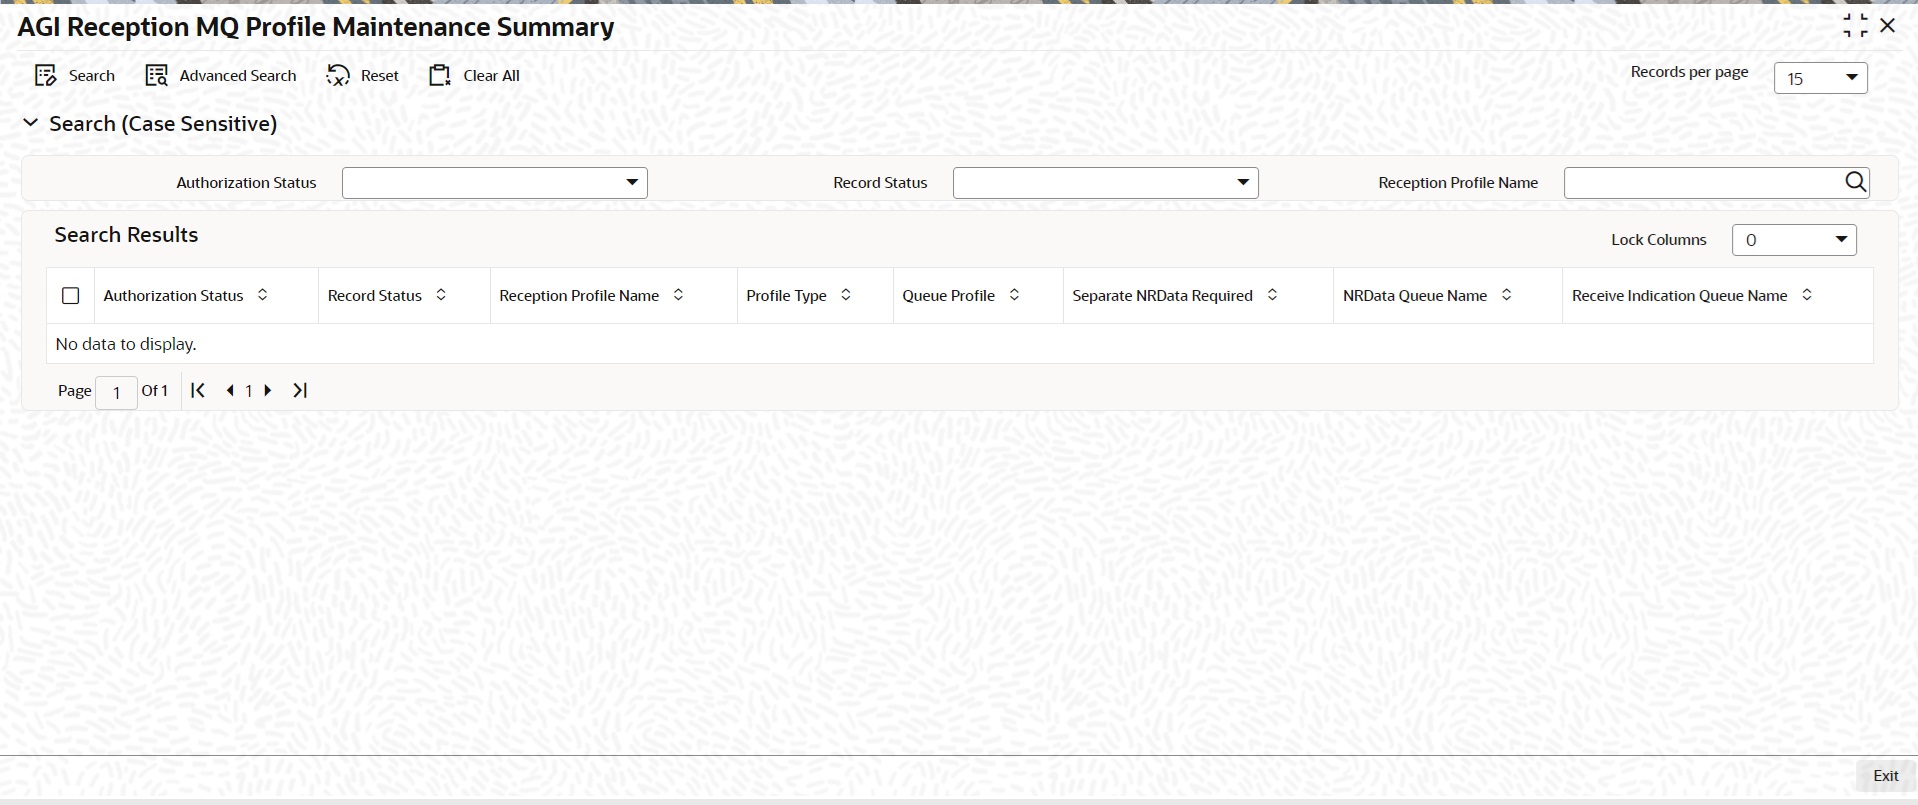Click the Clear All icon

tap(440, 76)
